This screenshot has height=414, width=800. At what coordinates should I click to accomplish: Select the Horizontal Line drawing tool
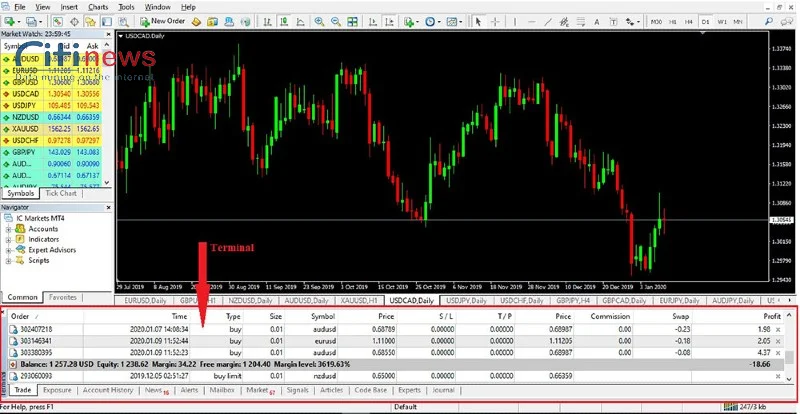click(x=531, y=21)
